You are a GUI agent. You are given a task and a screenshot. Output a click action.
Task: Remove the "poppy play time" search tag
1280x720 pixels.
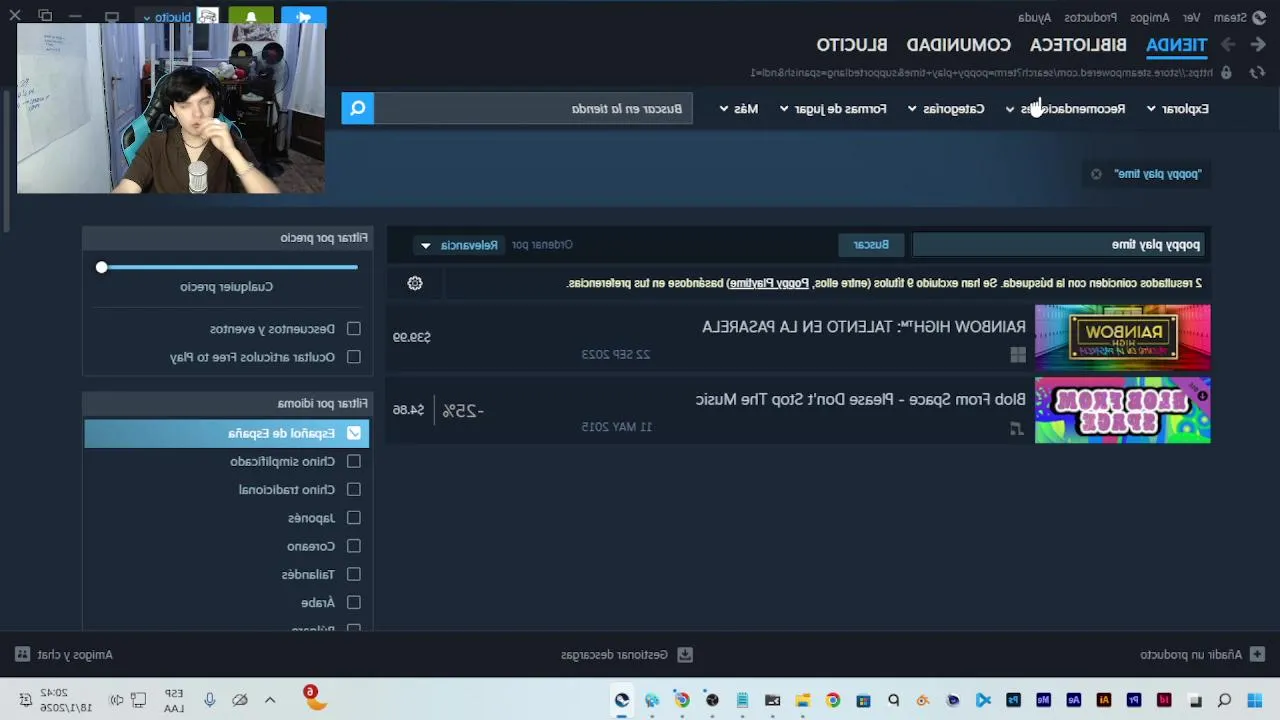tap(1096, 174)
